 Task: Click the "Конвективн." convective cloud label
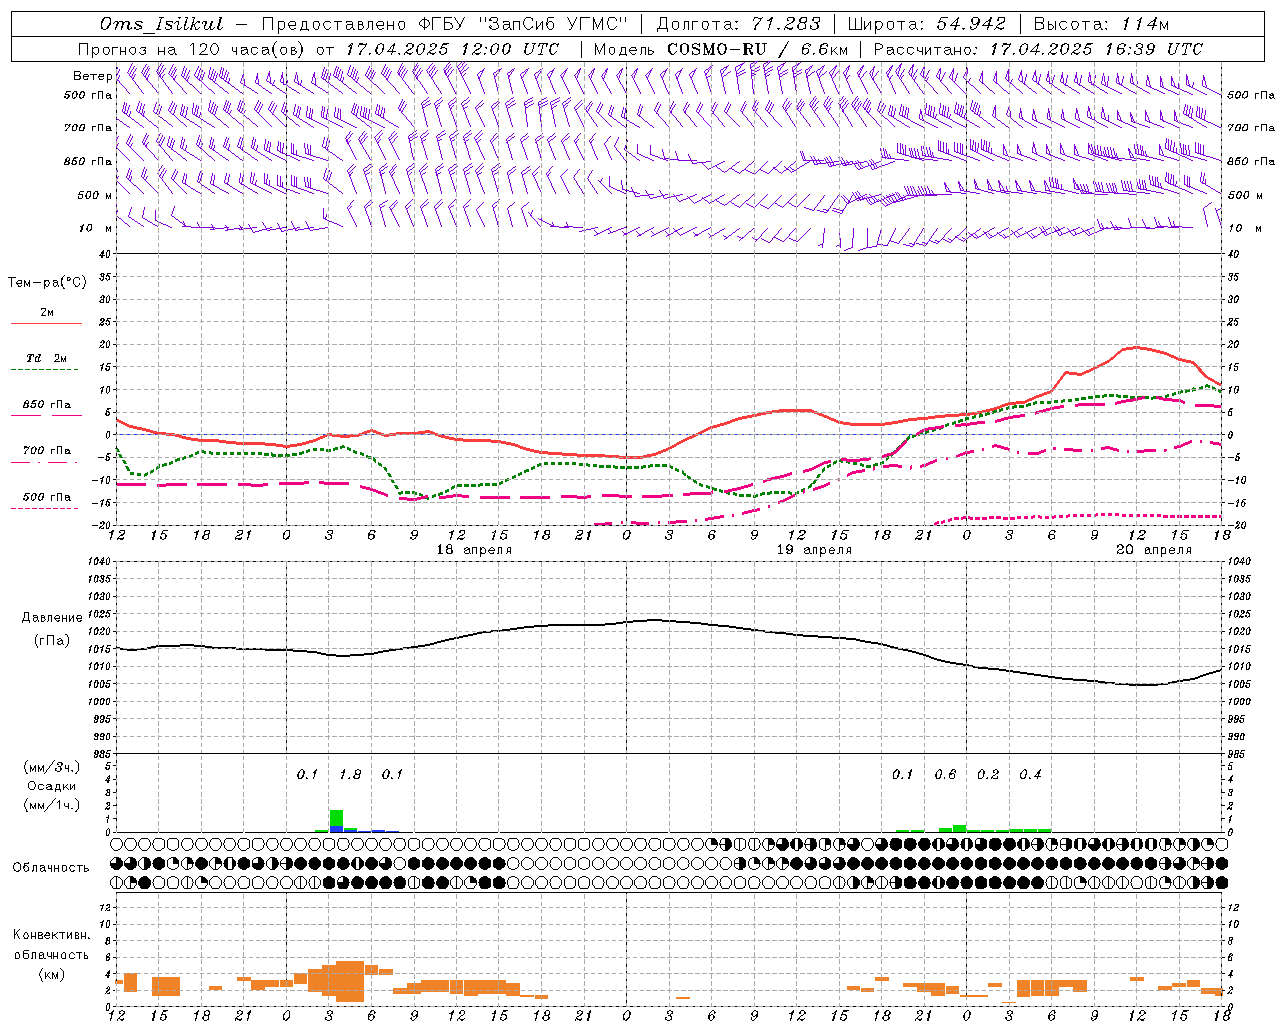point(52,935)
